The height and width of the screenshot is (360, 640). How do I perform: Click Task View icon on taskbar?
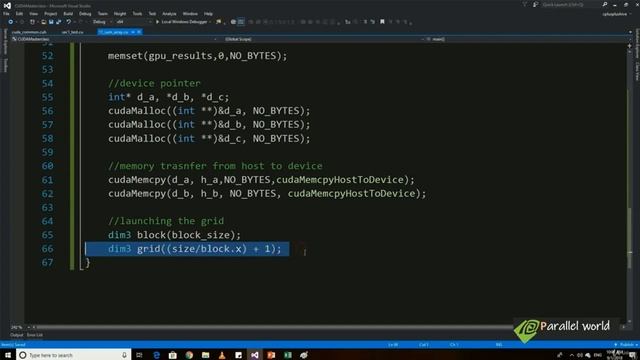point(139,355)
